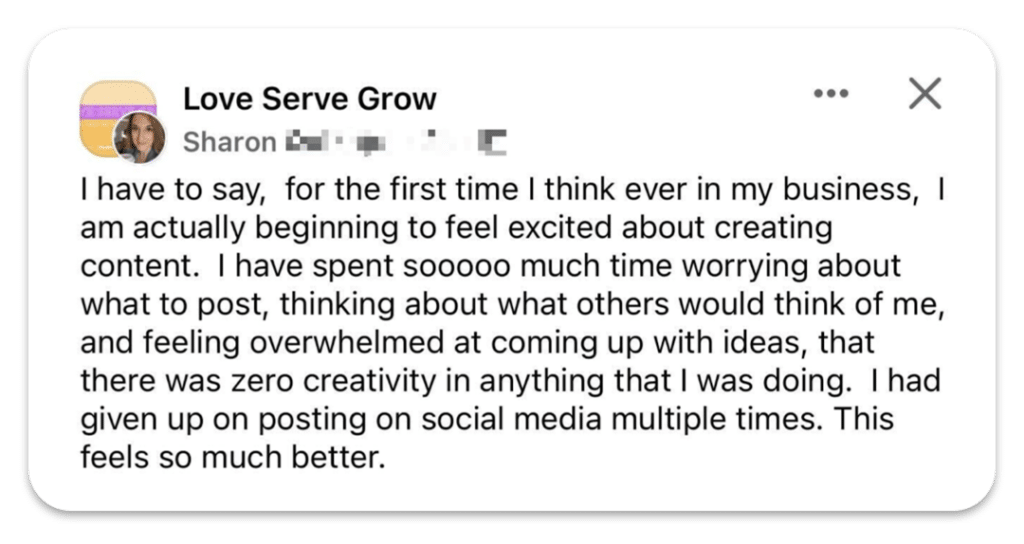This screenshot has width=1024, height=544.
Task: Click the final words "feels so much better."
Action: pyautogui.click(x=233, y=458)
